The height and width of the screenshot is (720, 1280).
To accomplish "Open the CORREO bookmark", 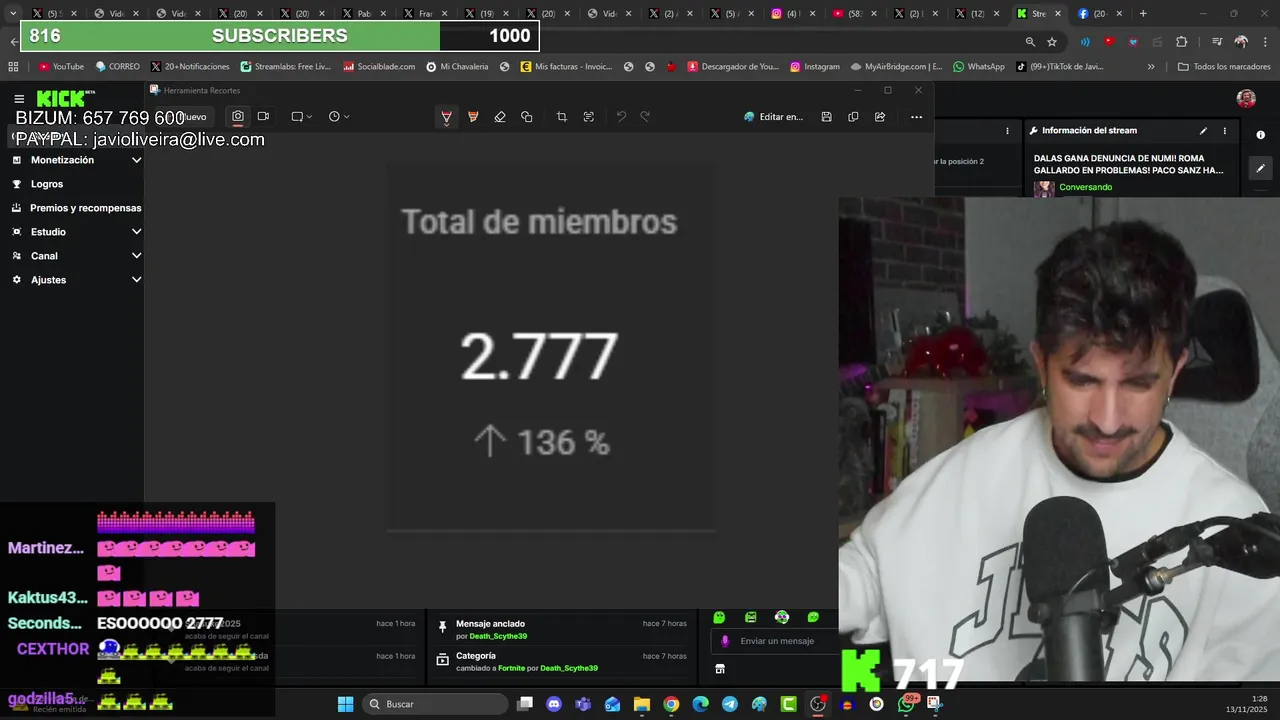I will [117, 67].
